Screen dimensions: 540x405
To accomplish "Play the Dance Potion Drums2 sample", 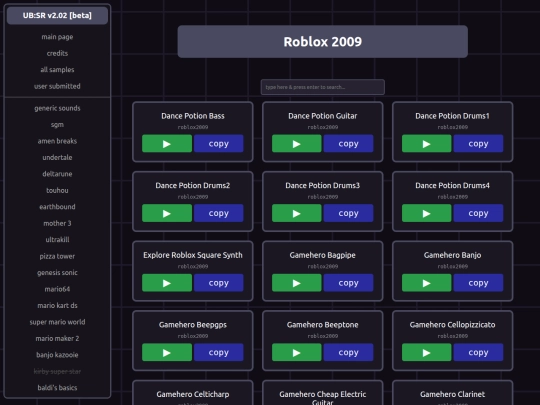I will pos(167,213).
